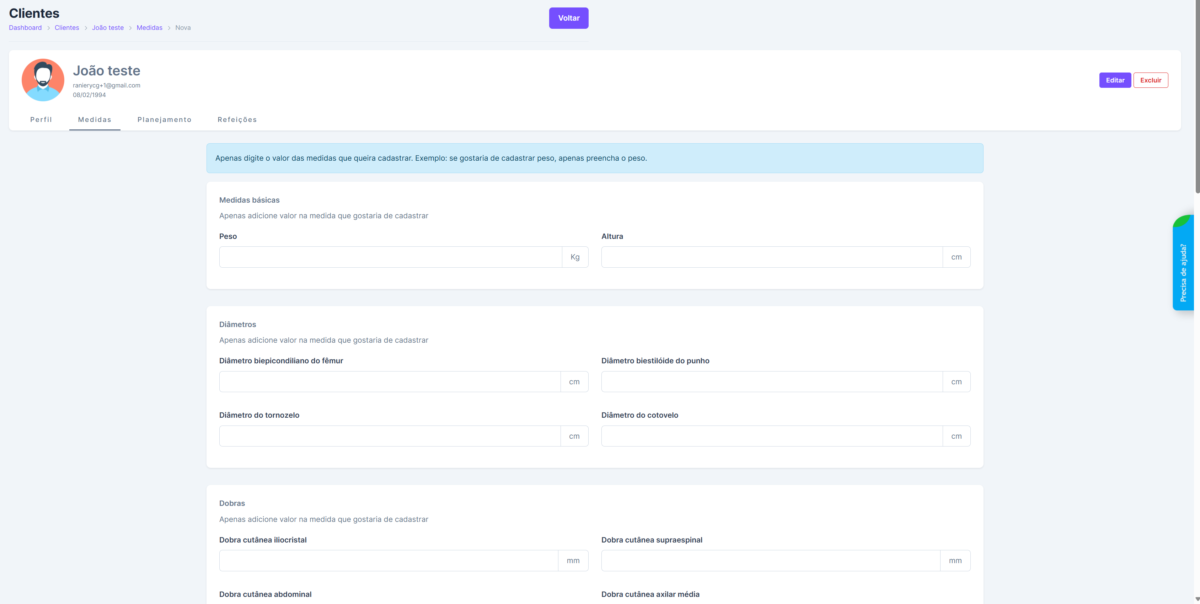The width and height of the screenshot is (1200, 604).
Task: Navigate to Clientes breadcrumb link
Action: (67, 28)
